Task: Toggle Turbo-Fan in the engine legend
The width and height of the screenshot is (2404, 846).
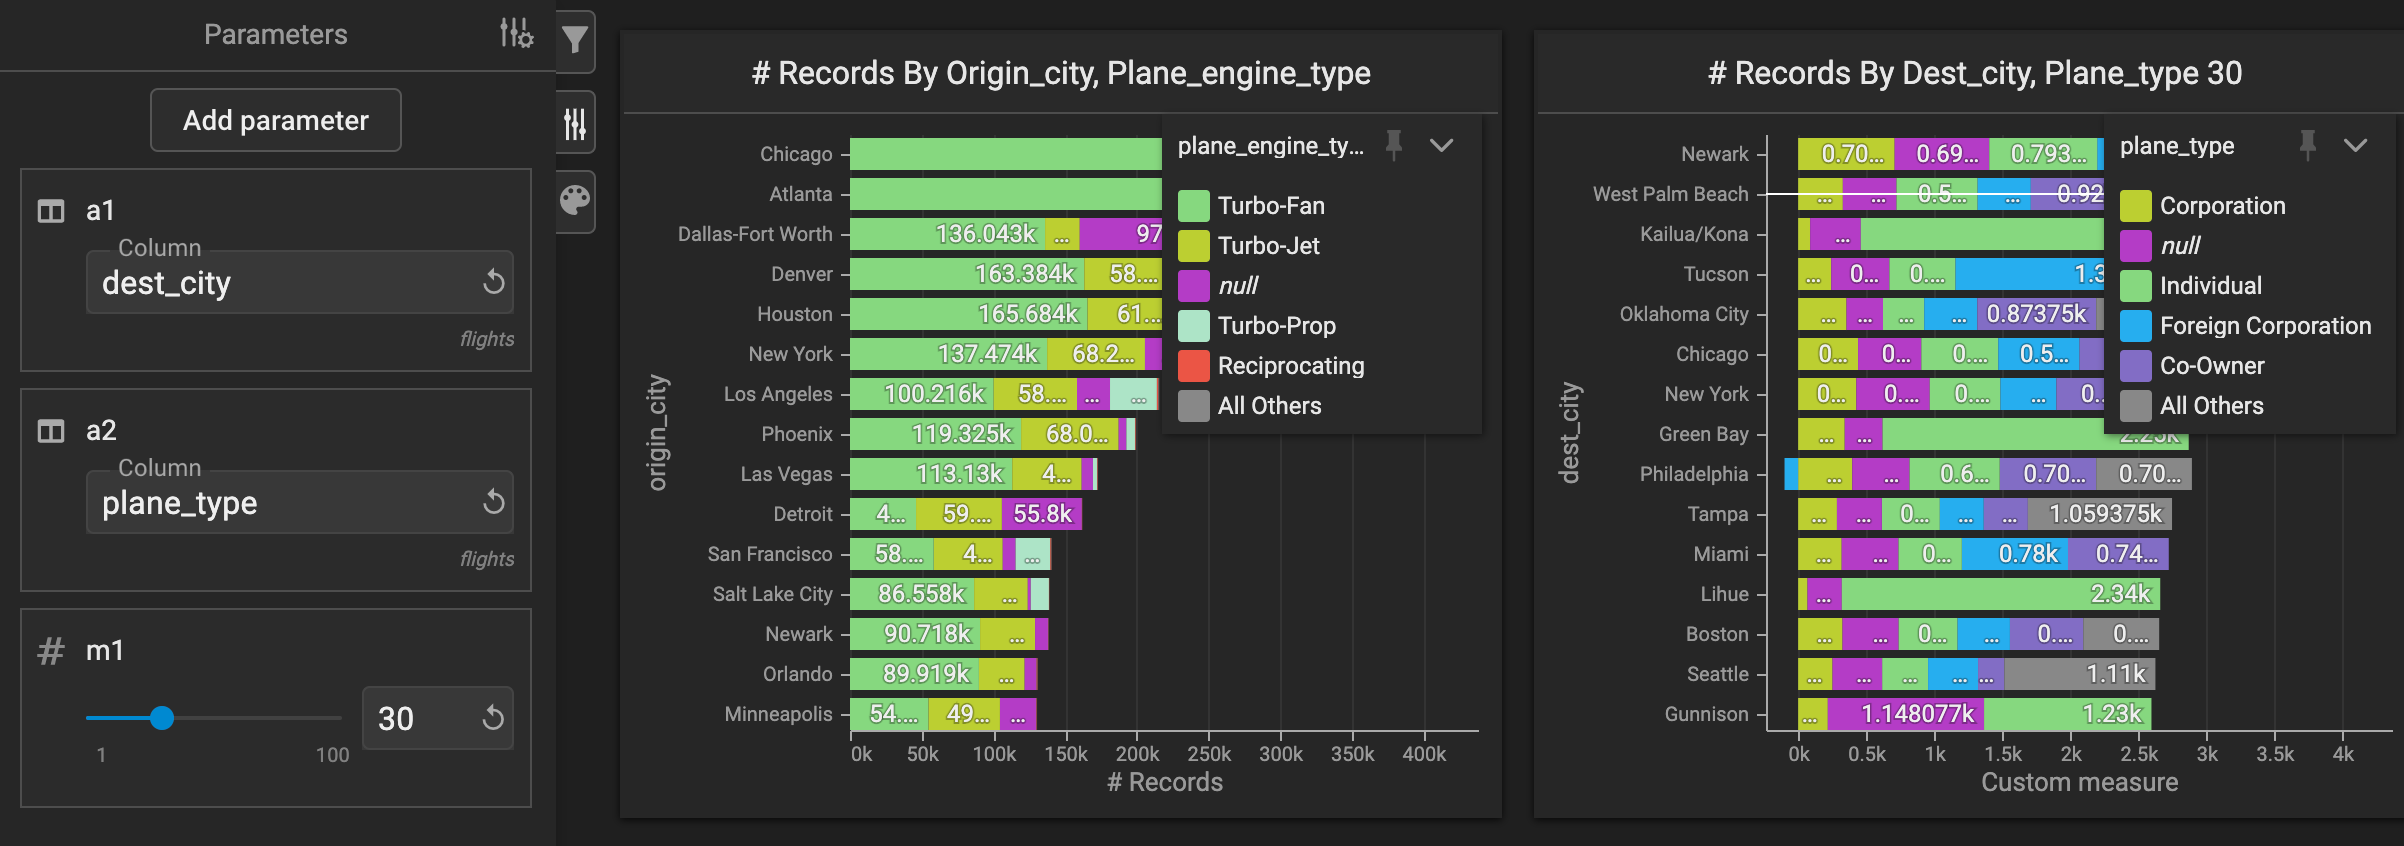Action: coord(1270,206)
